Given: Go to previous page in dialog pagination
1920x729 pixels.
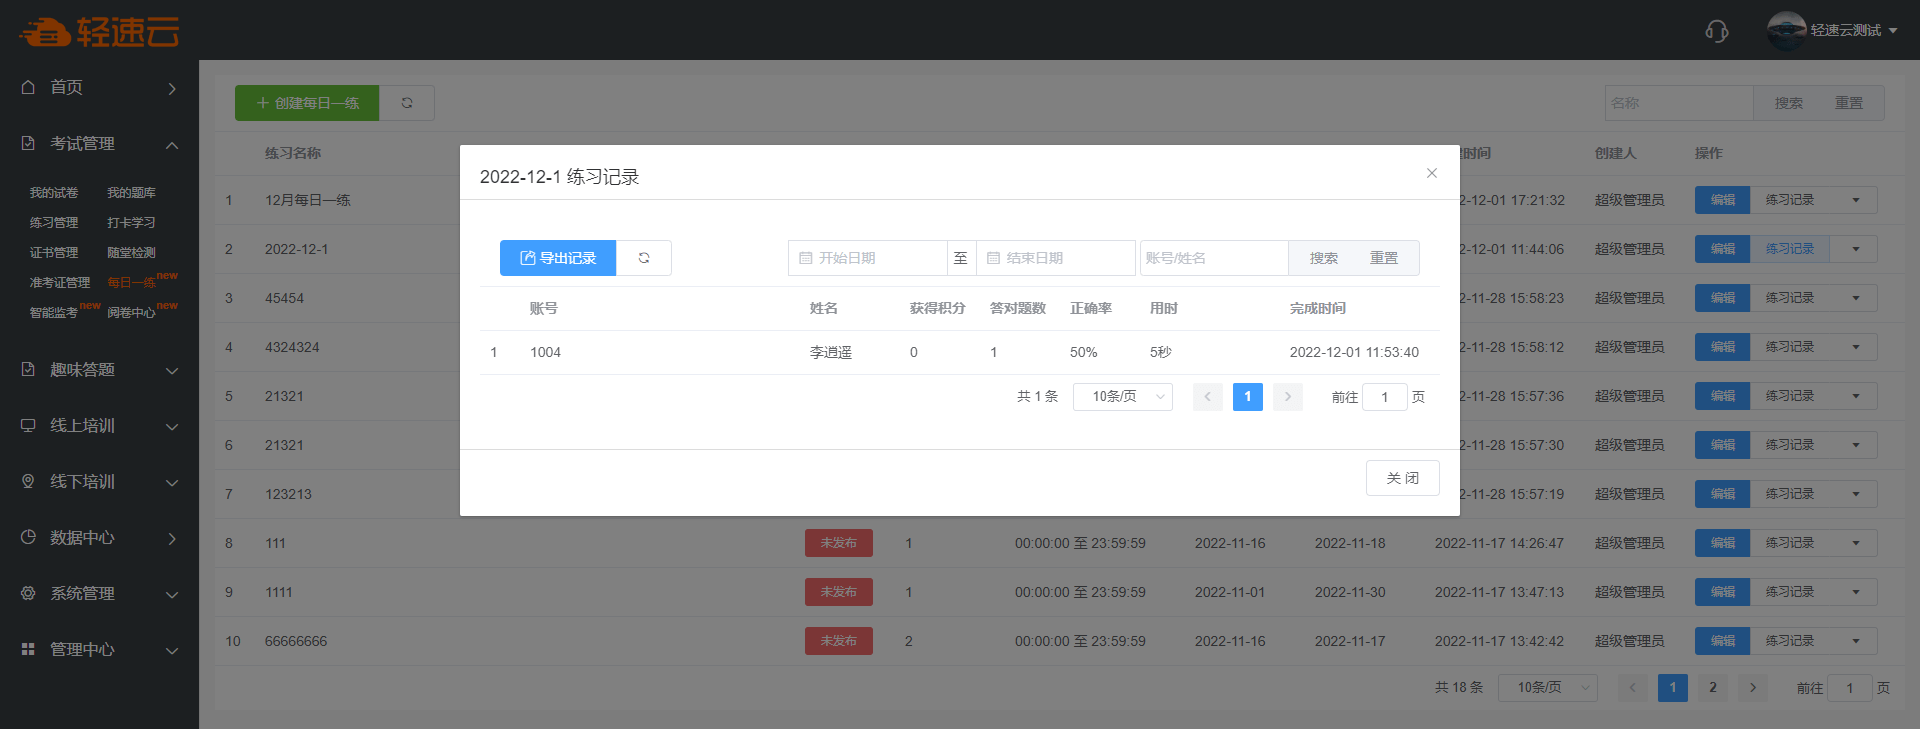Looking at the screenshot, I should click(1207, 397).
